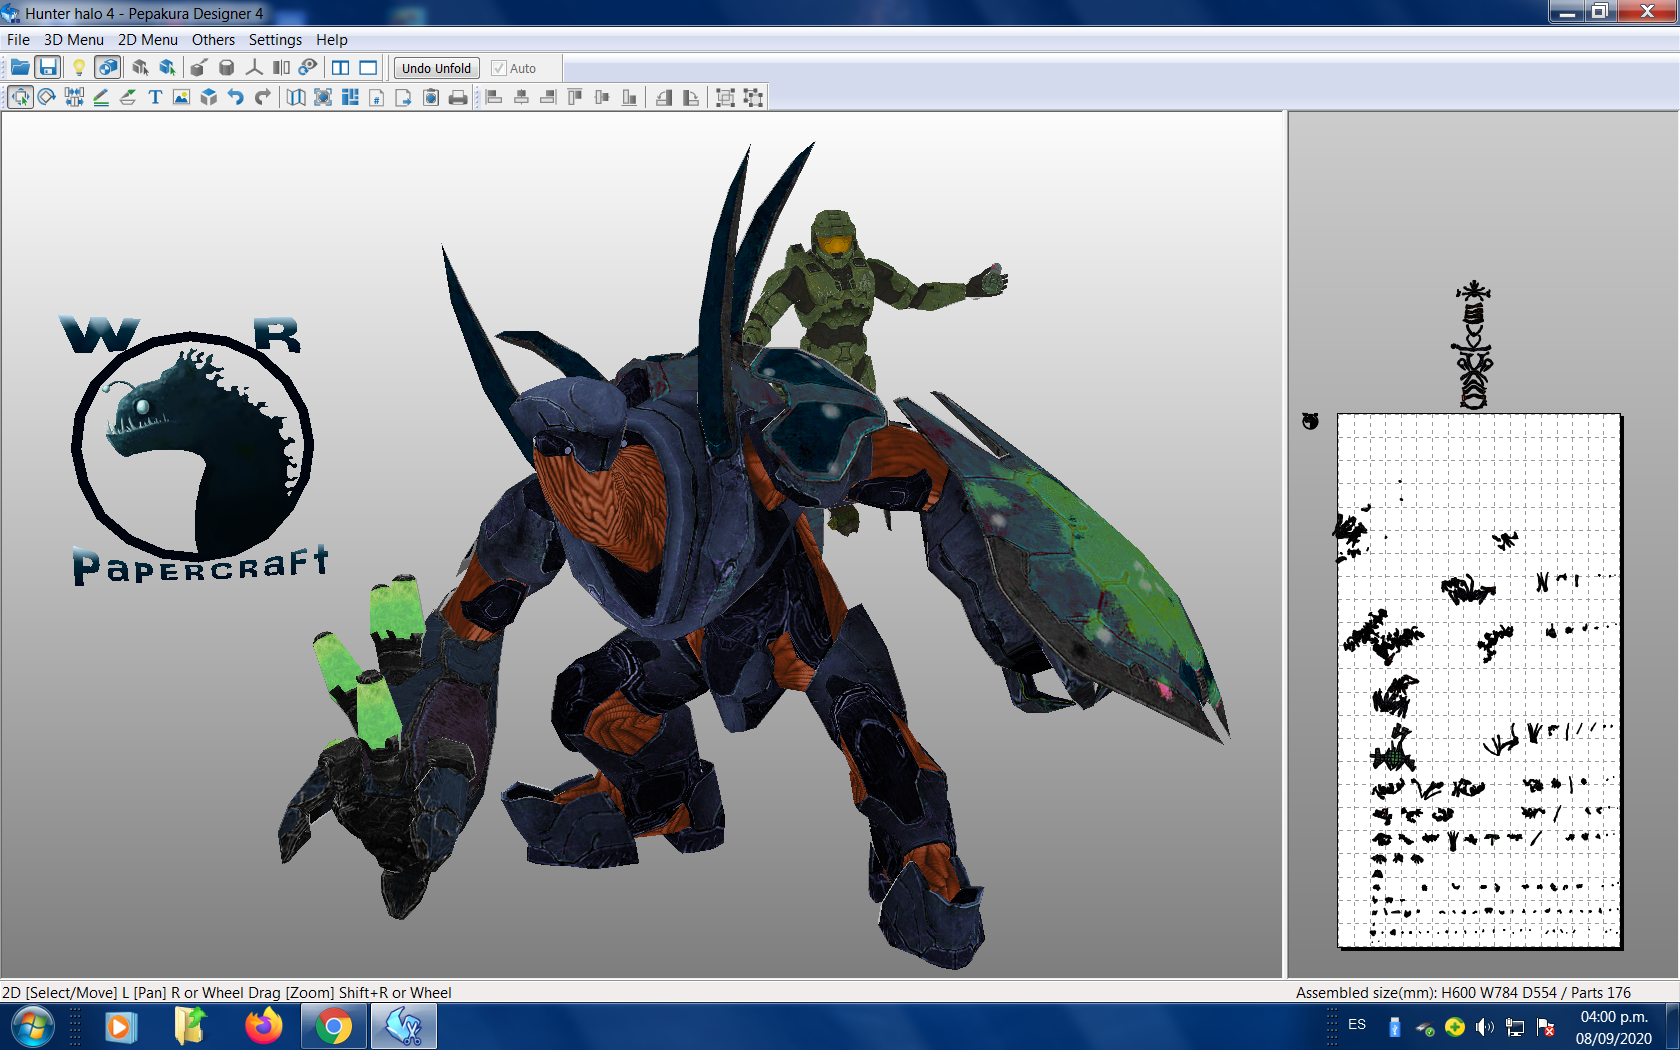The width and height of the screenshot is (1680, 1050).
Task: Open the File menu
Action: pyautogui.click(x=18, y=39)
